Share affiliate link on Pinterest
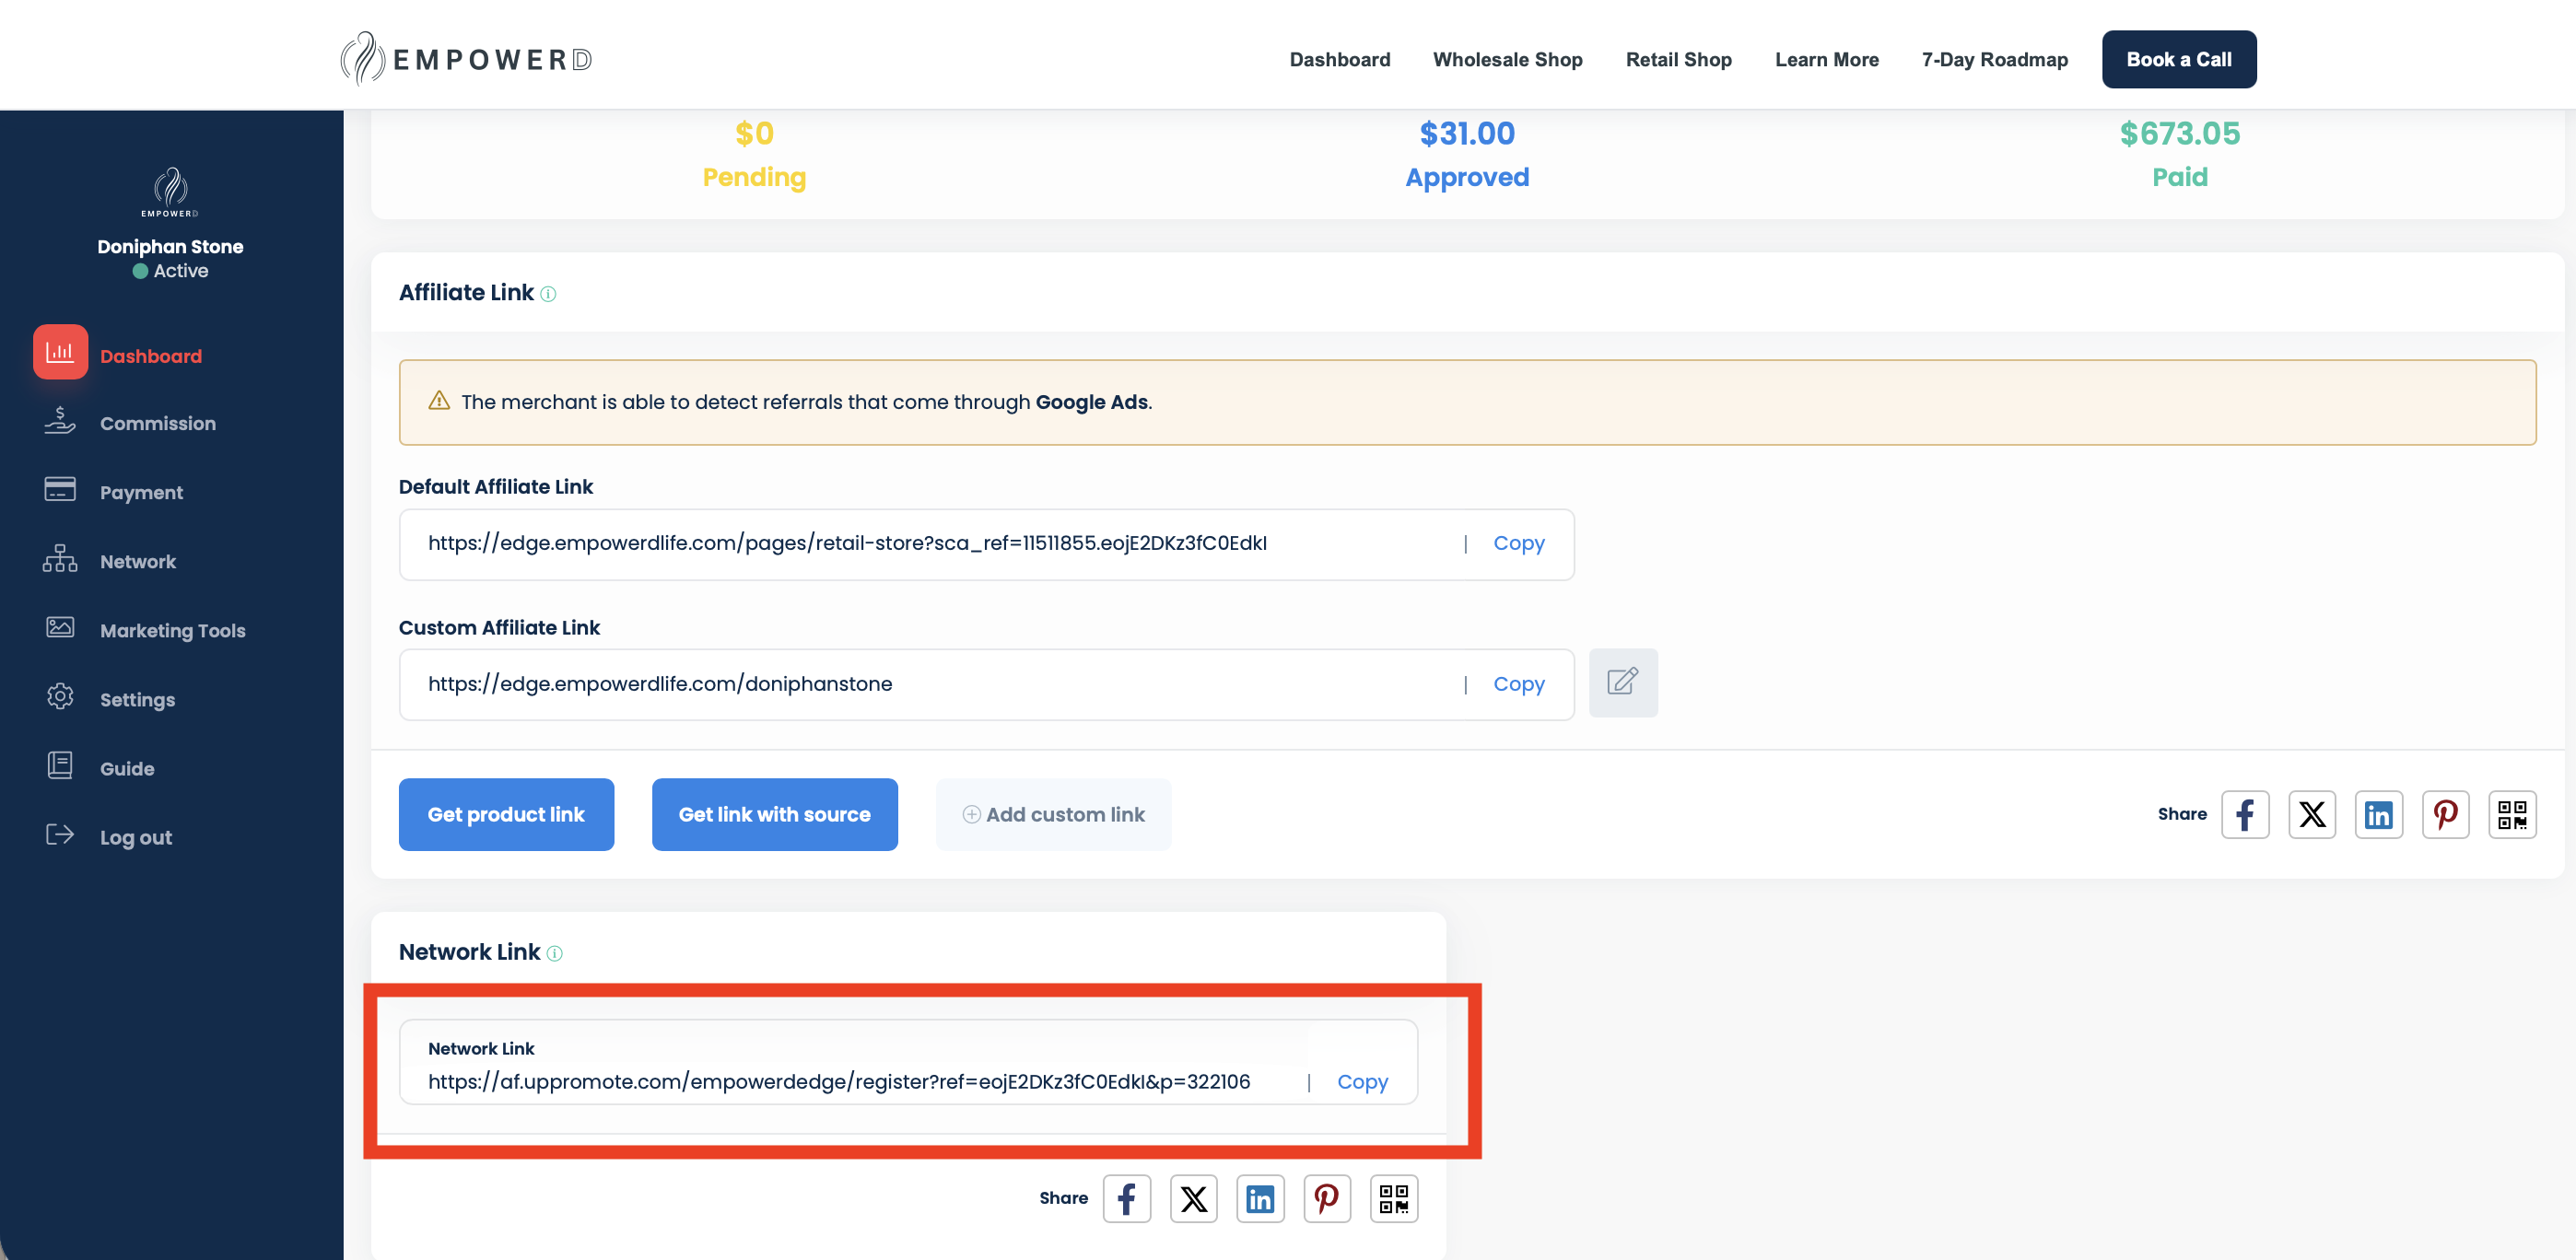This screenshot has height=1260, width=2576. (x=2445, y=814)
